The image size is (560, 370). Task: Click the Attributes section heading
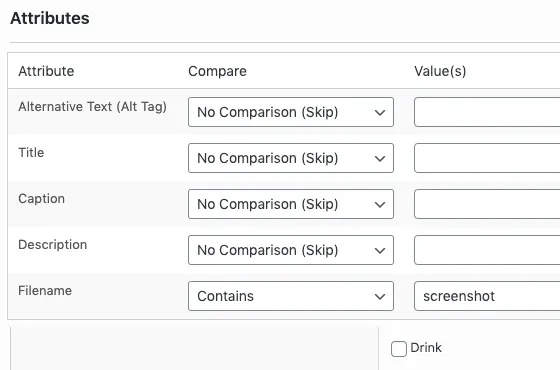coord(50,18)
